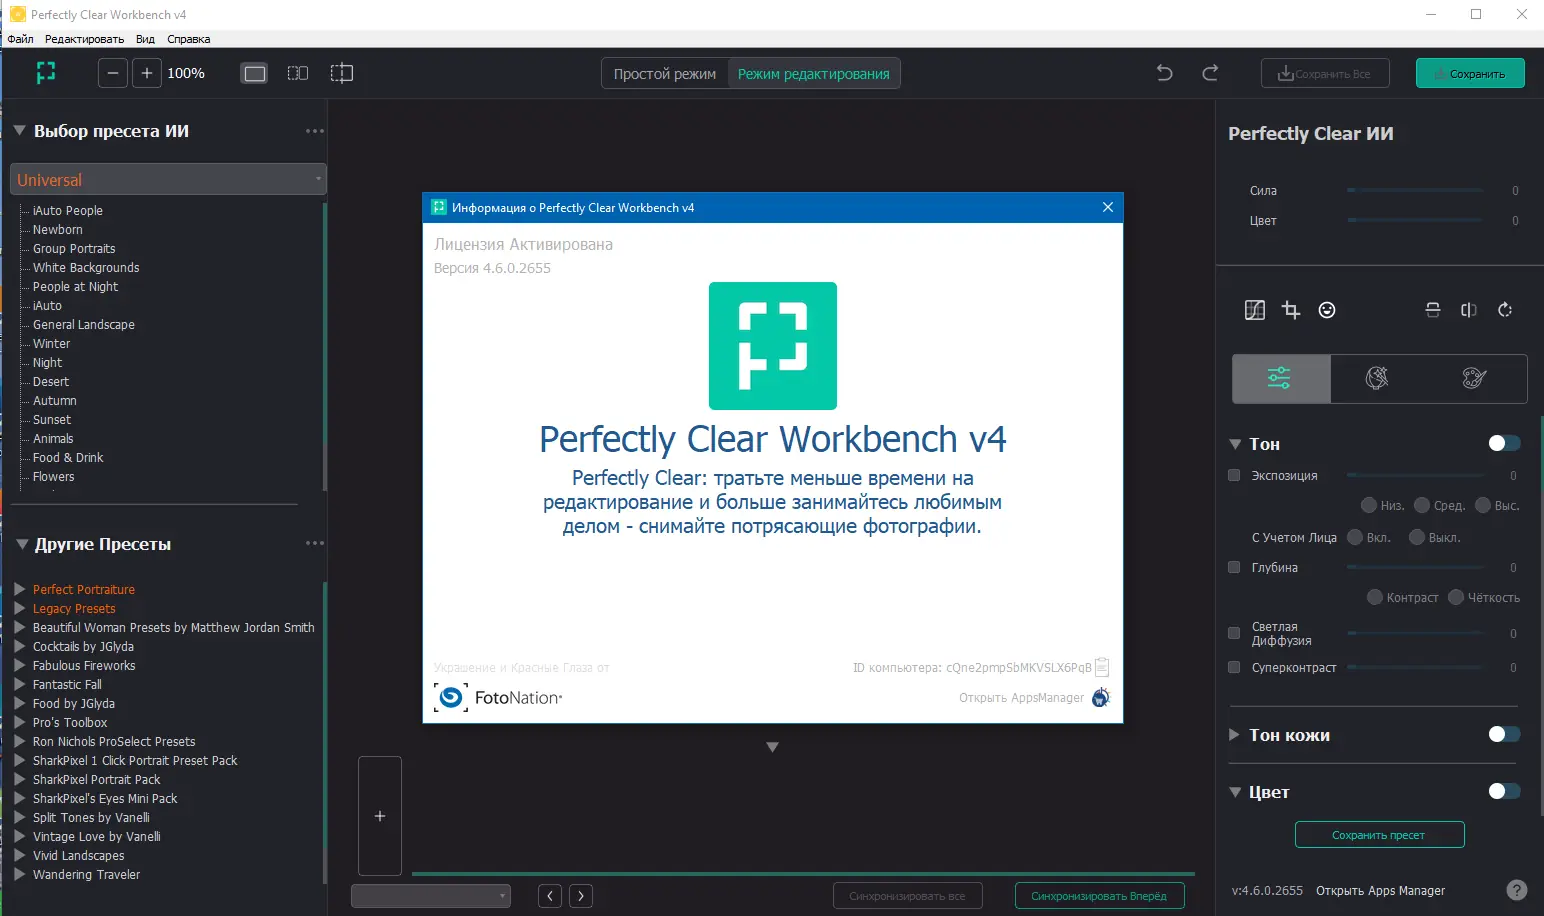Redo the last change
This screenshot has width=1544, height=916.
[x=1210, y=73]
